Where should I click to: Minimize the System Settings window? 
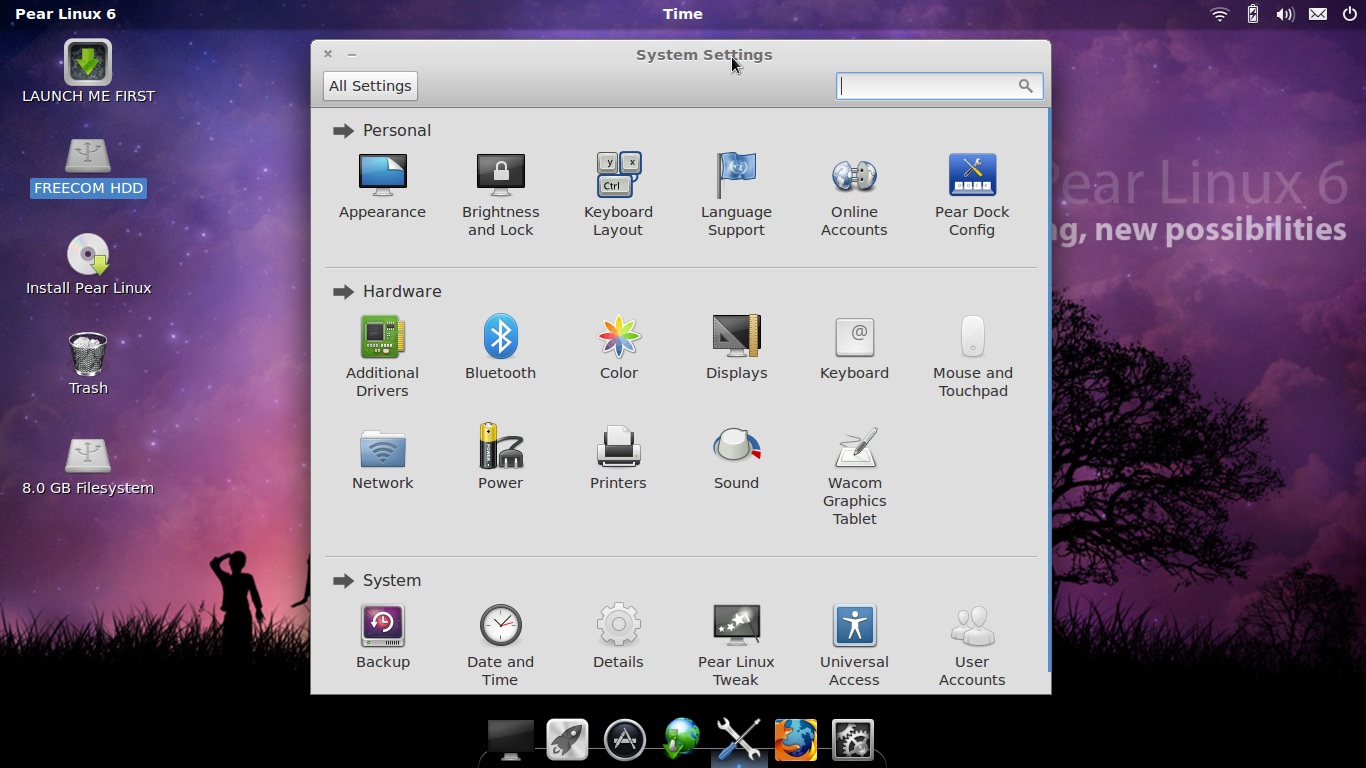[x=352, y=54]
